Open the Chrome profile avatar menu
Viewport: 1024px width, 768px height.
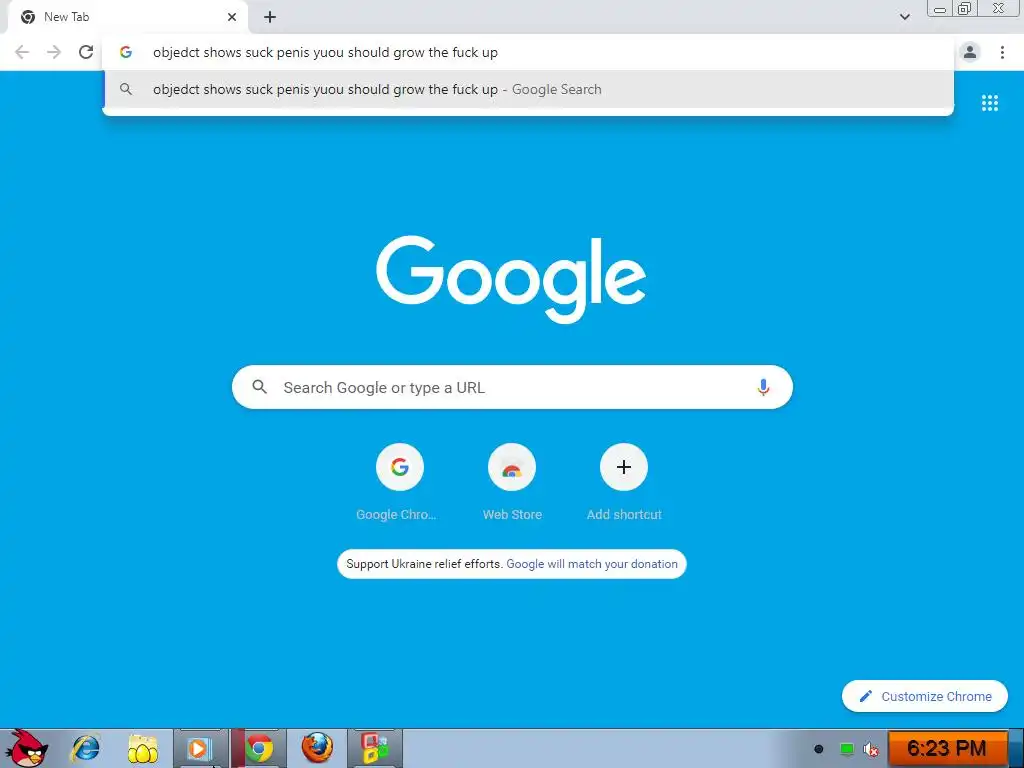(x=970, y=52)
